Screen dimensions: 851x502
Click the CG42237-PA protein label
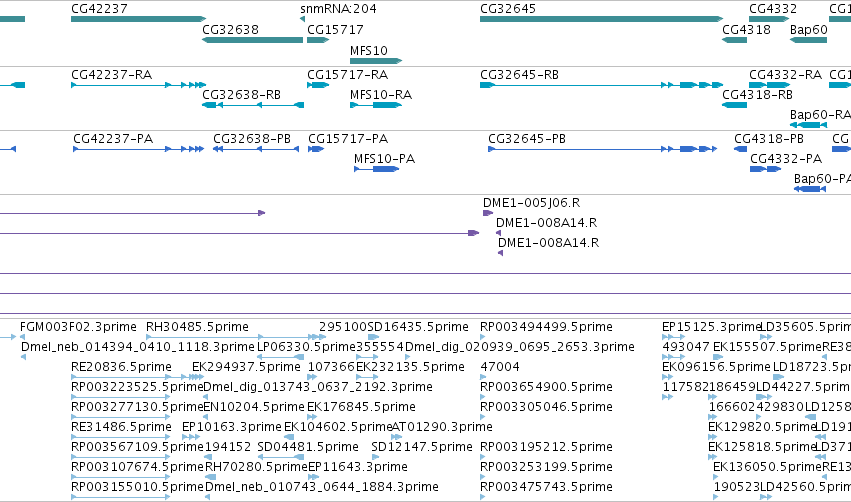point(113,138)
